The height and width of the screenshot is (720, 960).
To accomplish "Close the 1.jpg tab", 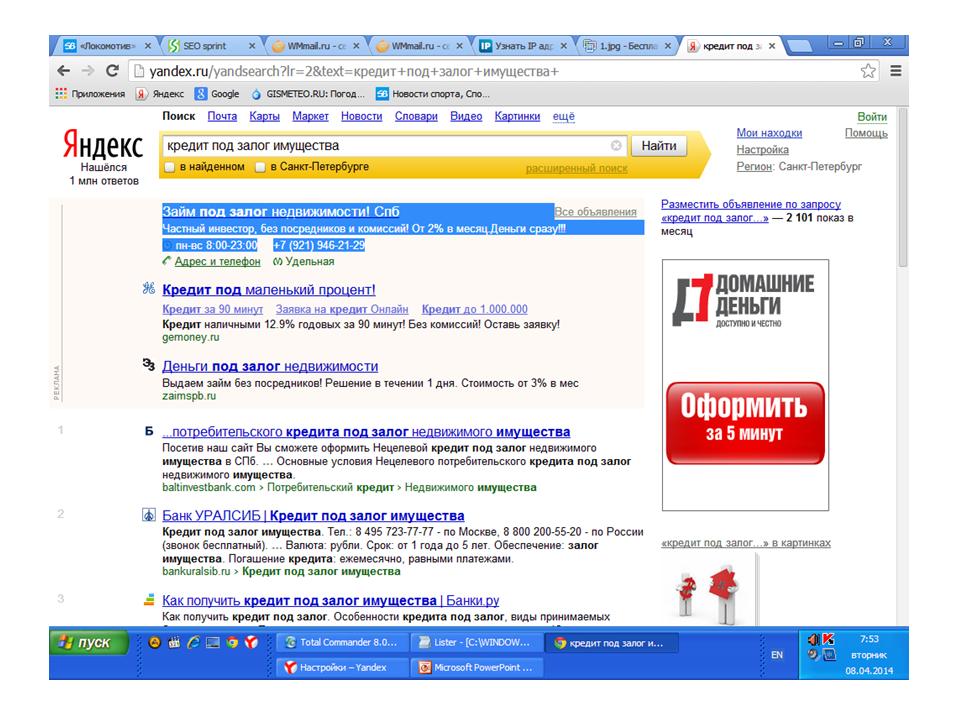I will click(x=667, y=46).
